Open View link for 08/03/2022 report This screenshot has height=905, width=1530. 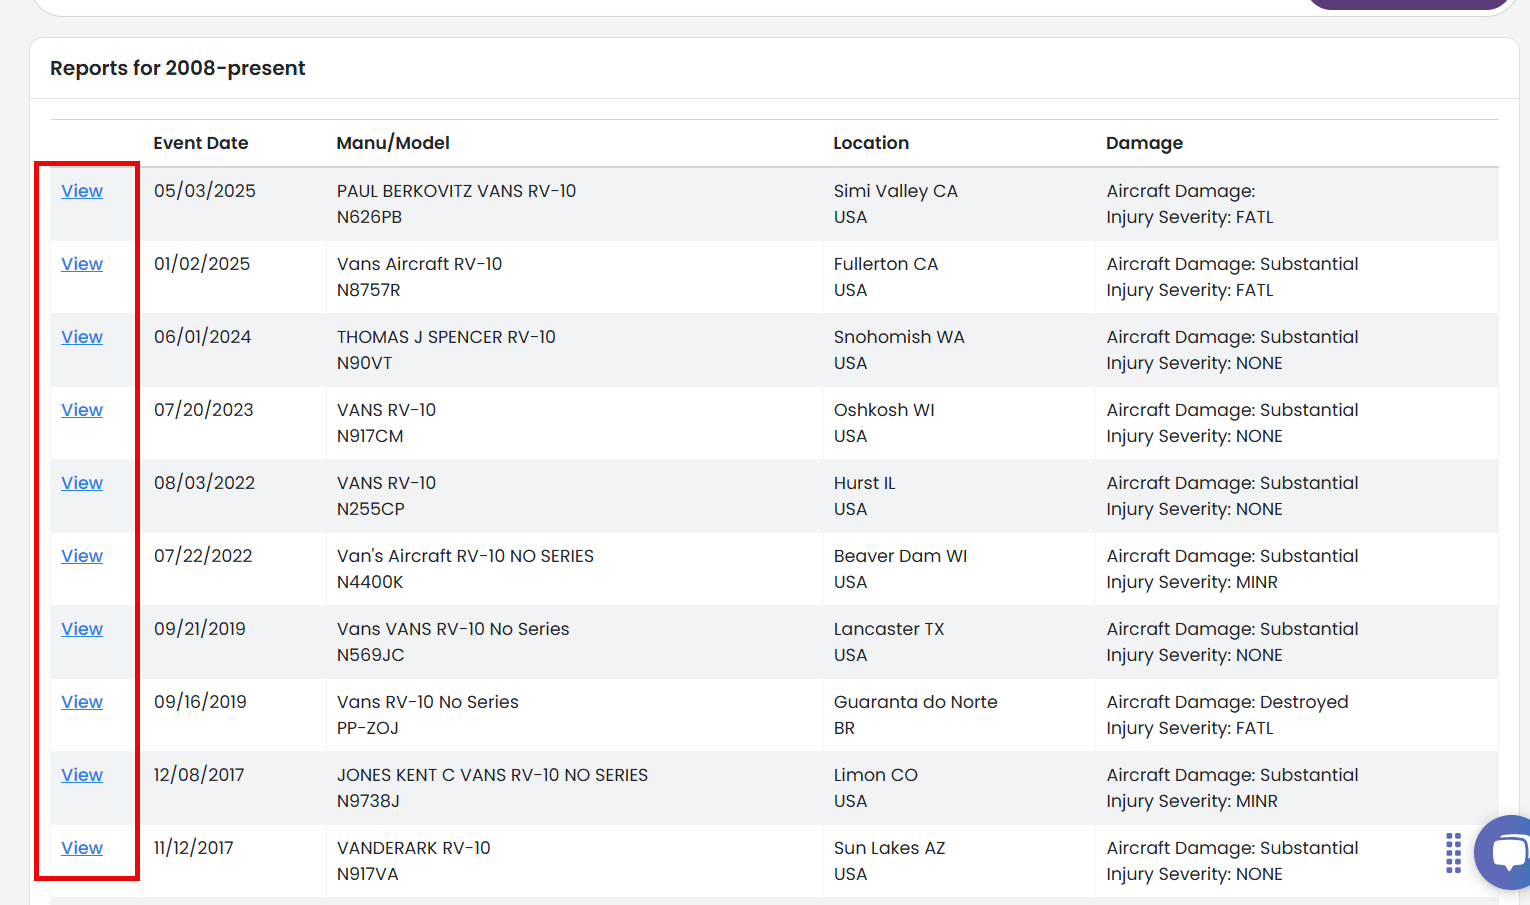point(82,483)
